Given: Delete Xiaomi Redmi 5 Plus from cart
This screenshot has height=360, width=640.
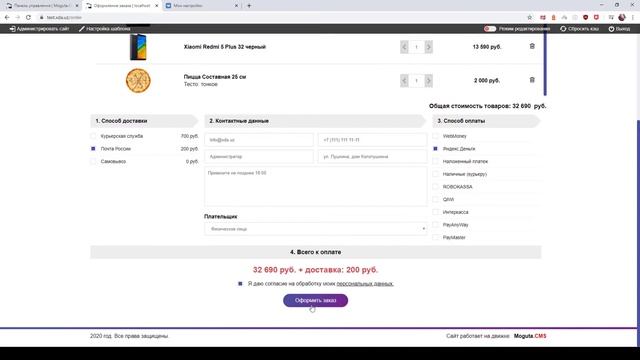Looking at the screenshot, I should pyautogui.click(x=532, y=46).
